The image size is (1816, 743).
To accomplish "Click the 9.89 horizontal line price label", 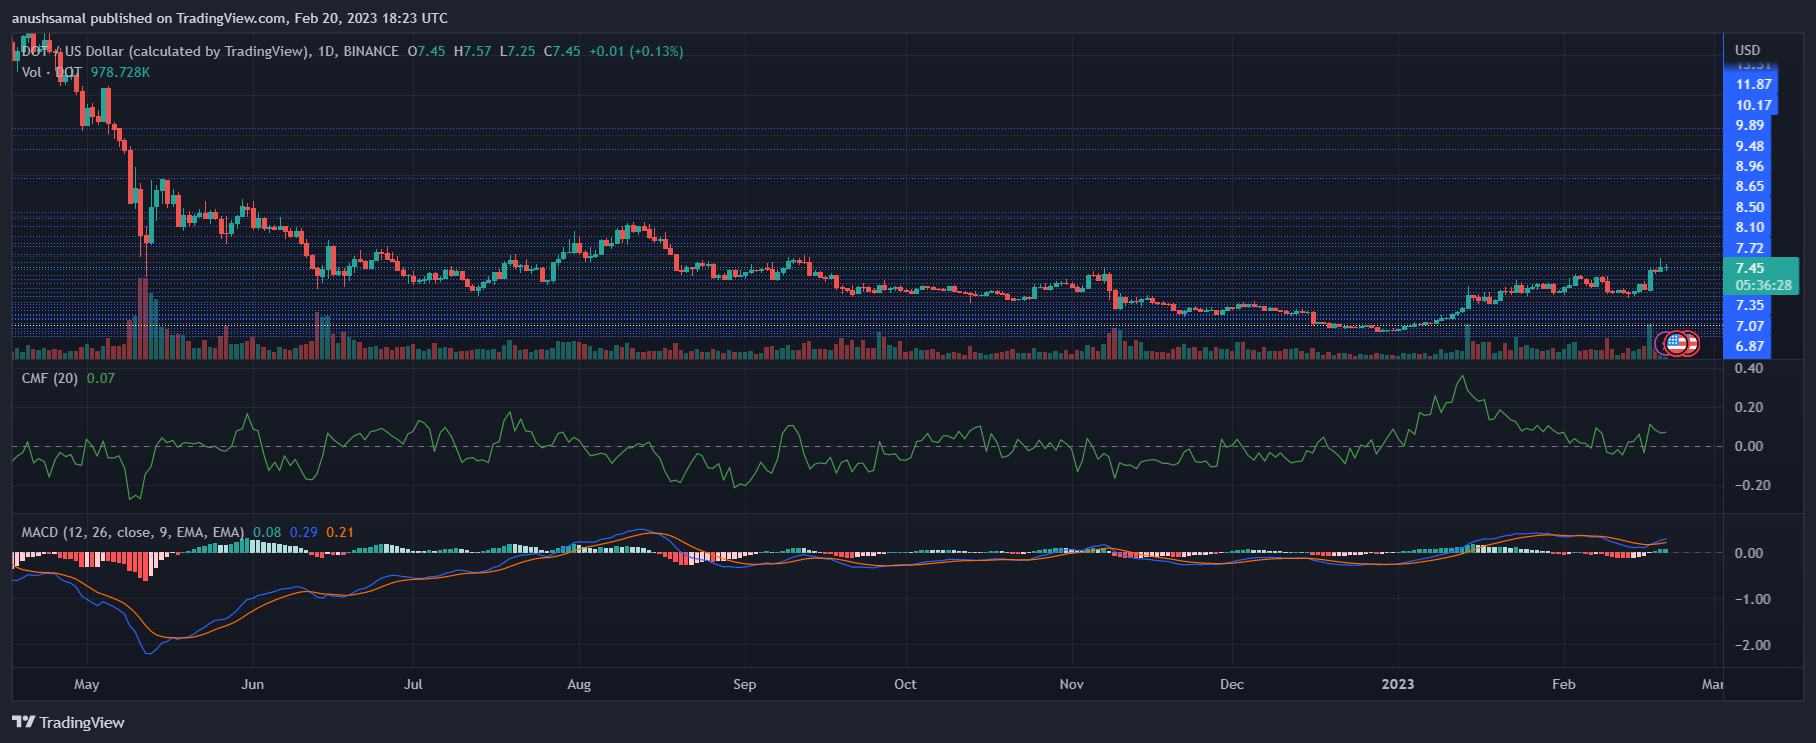I will click(x=1750, y=125).
